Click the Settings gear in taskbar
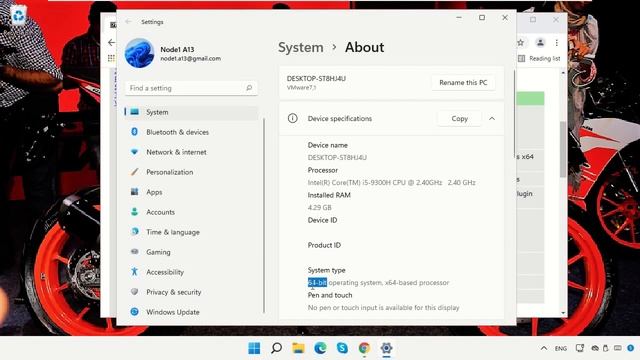 coord(387,348)
